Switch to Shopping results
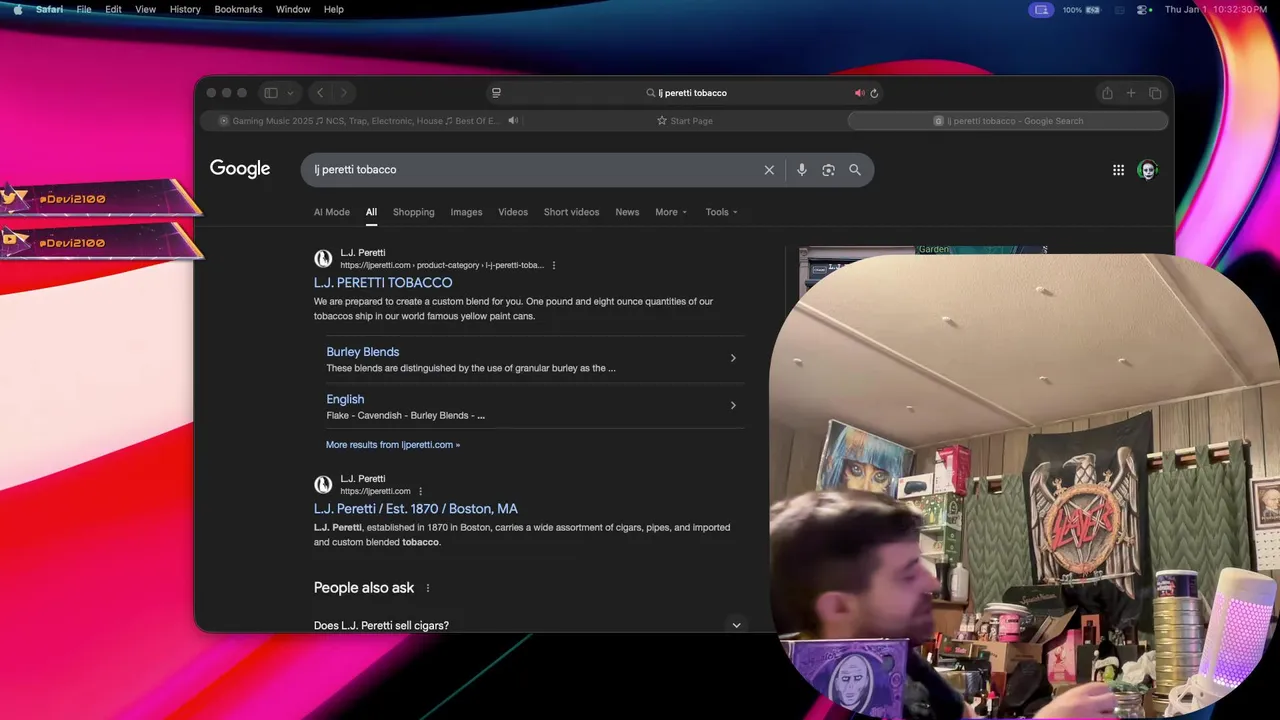 [x=414, y=212]
